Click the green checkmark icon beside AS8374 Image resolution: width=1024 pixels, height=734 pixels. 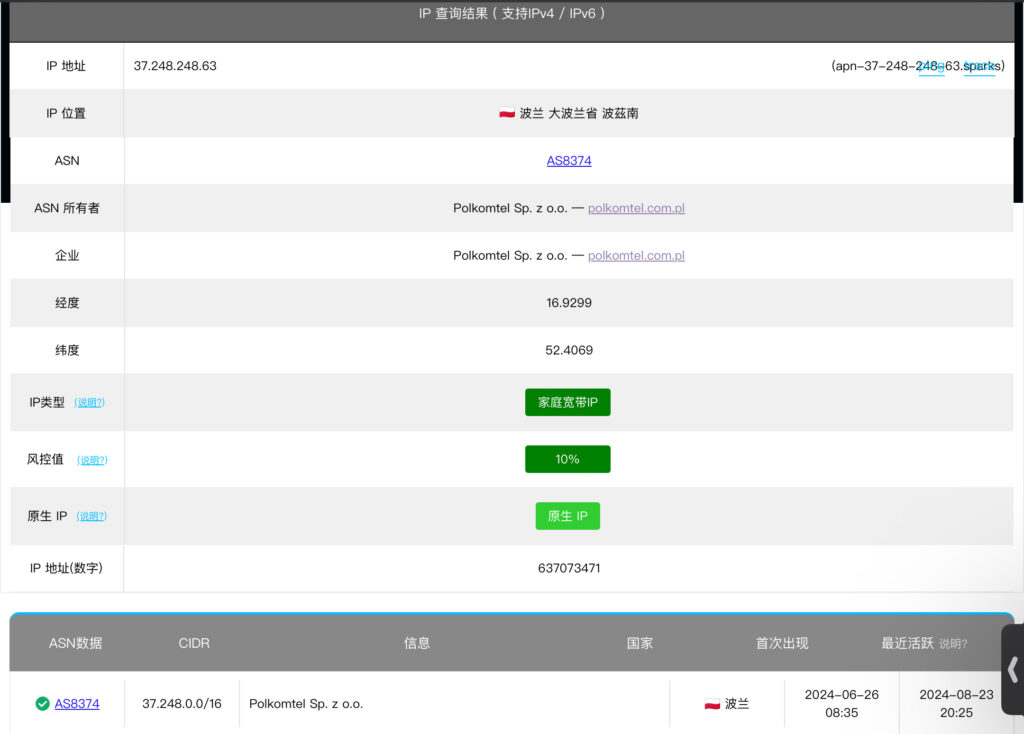(x=42, y=704)
